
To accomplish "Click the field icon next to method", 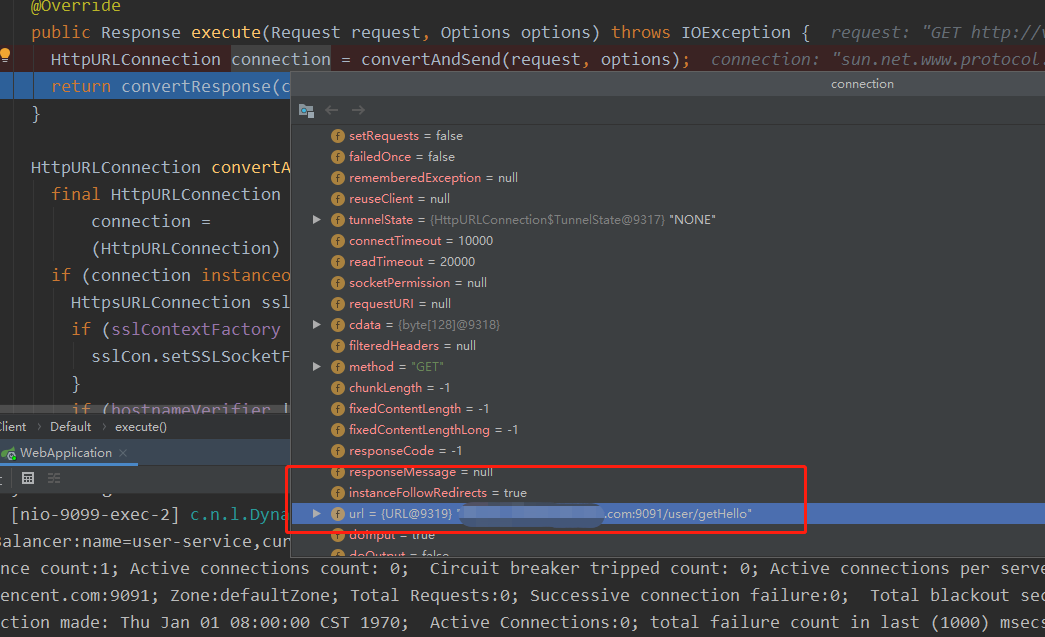I will tap(338, 367).
